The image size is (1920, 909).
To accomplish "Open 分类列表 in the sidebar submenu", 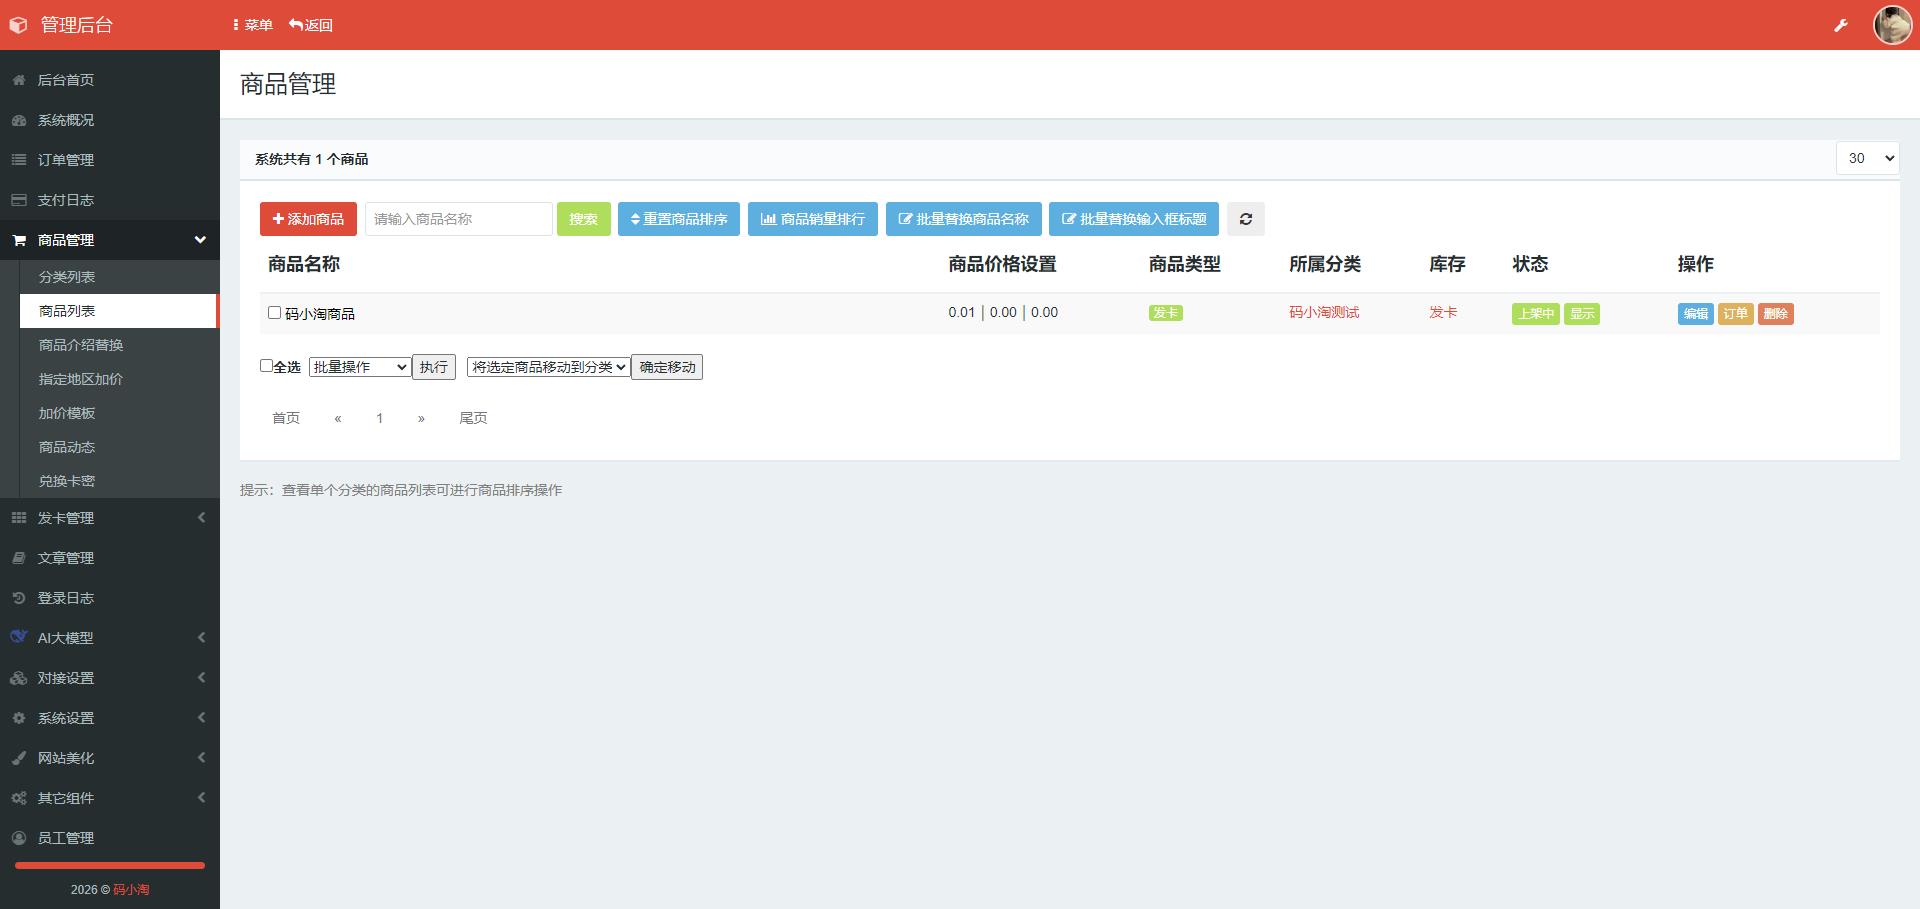I will 67,277.
